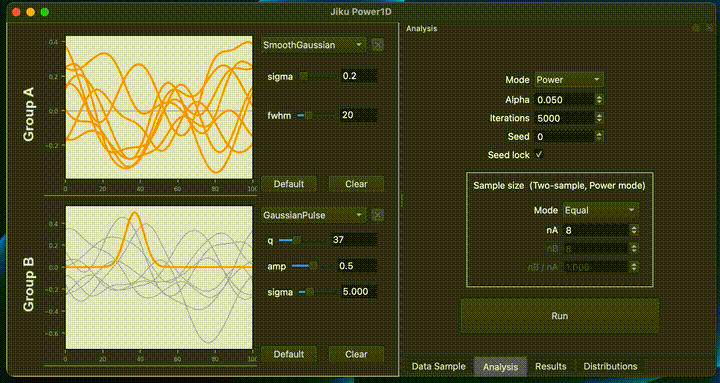Click the Group A signal plot
Image resolution: width=720 pixels, height=383 pixels.
[159, 107]
